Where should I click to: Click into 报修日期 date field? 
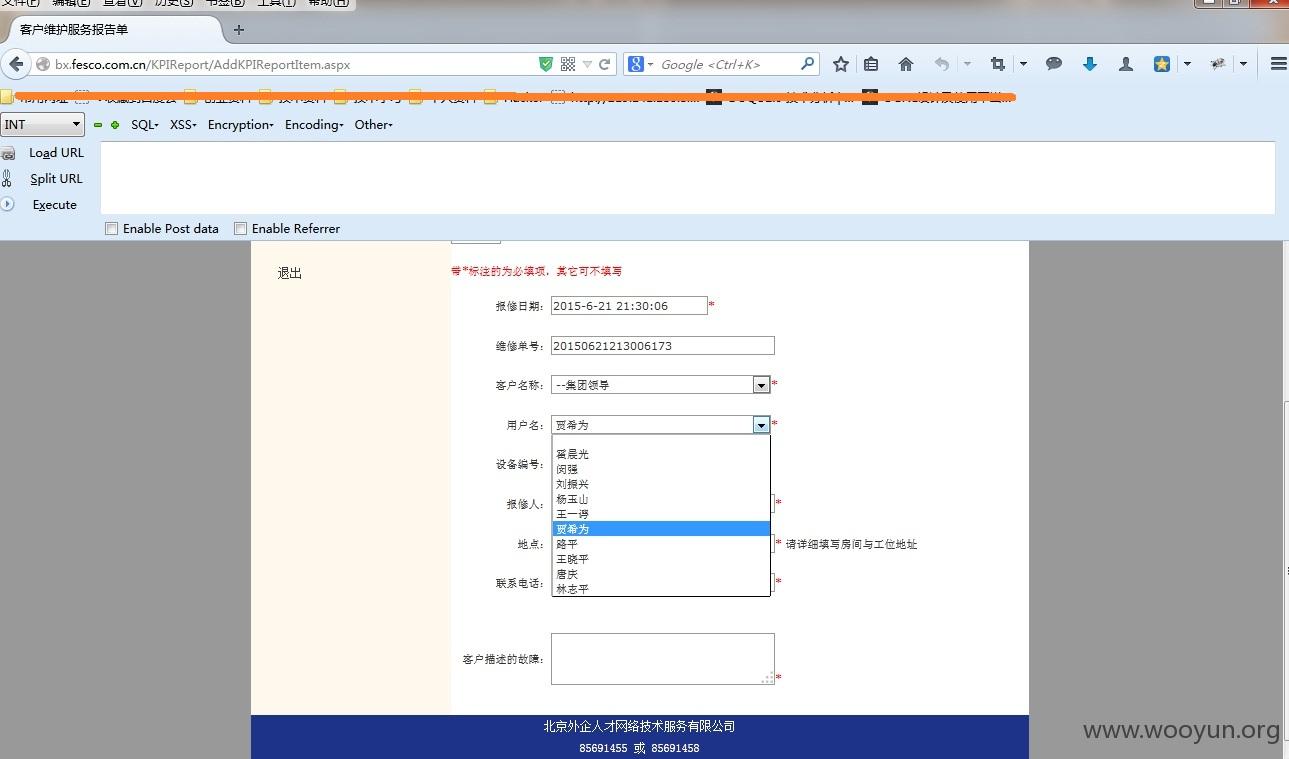[629, 306]
